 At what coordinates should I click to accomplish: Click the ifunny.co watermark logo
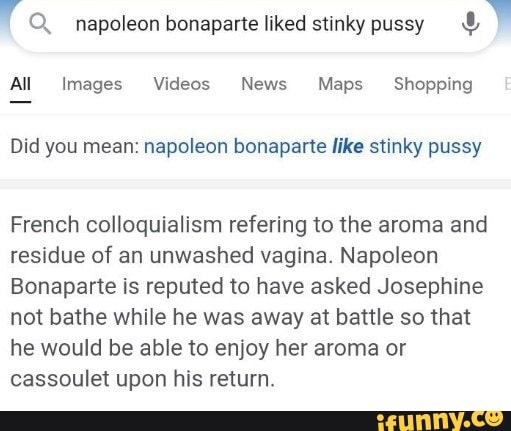[x=440, y=421]
